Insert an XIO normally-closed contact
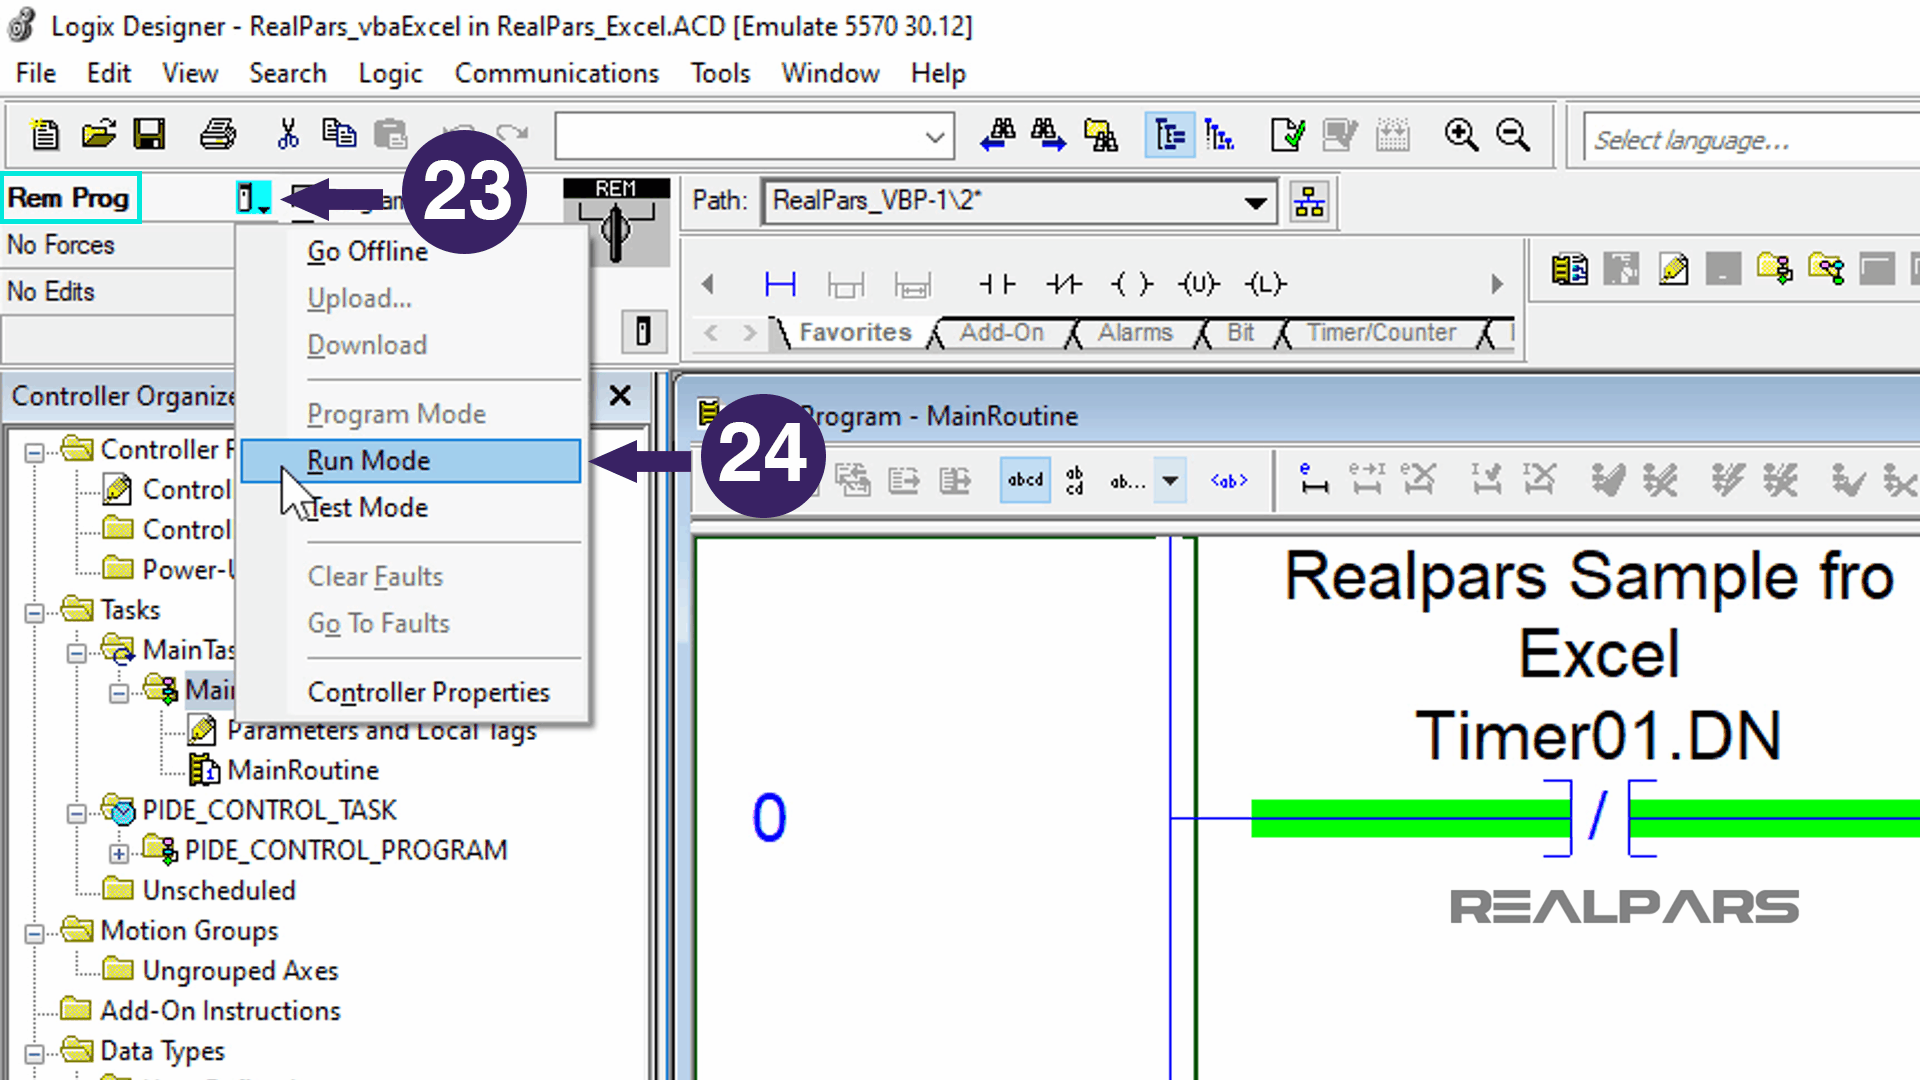 pos(1063,284)
